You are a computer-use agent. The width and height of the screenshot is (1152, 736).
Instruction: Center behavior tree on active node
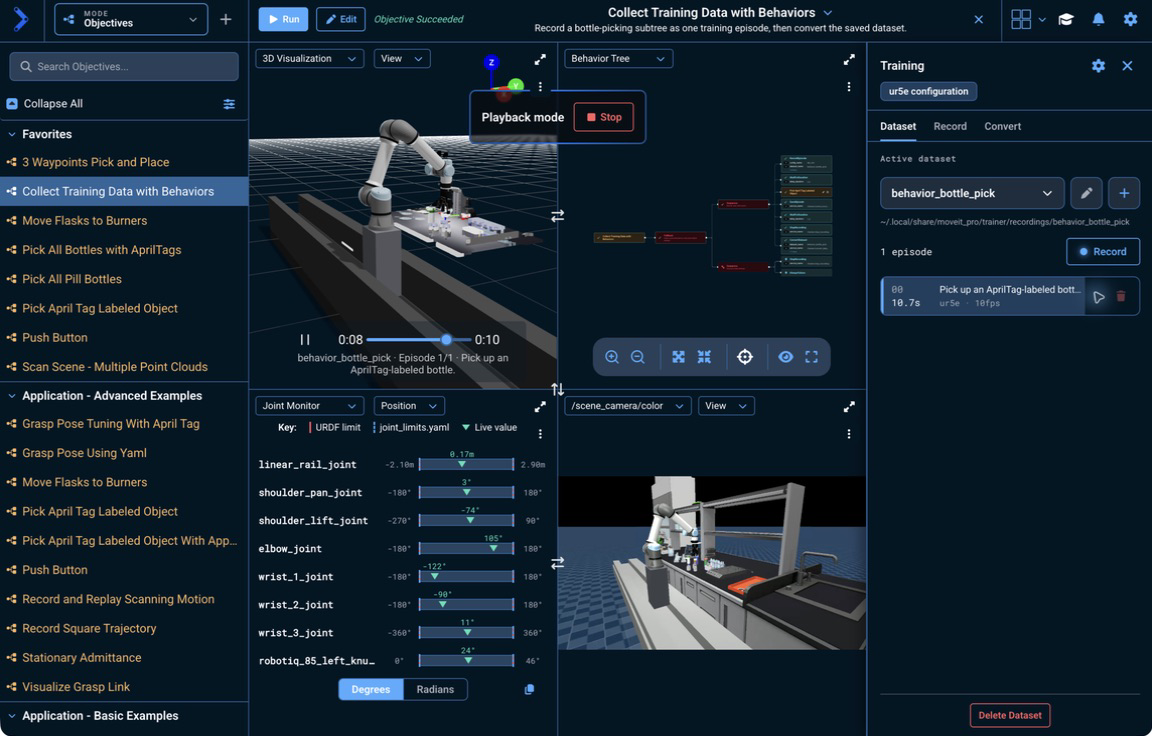(x=745, y=357)
